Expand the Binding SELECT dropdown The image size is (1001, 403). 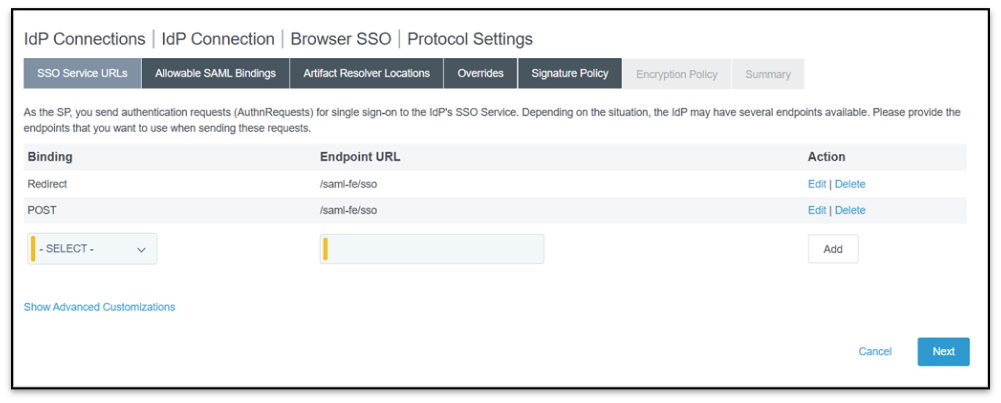tap(93, 249)
